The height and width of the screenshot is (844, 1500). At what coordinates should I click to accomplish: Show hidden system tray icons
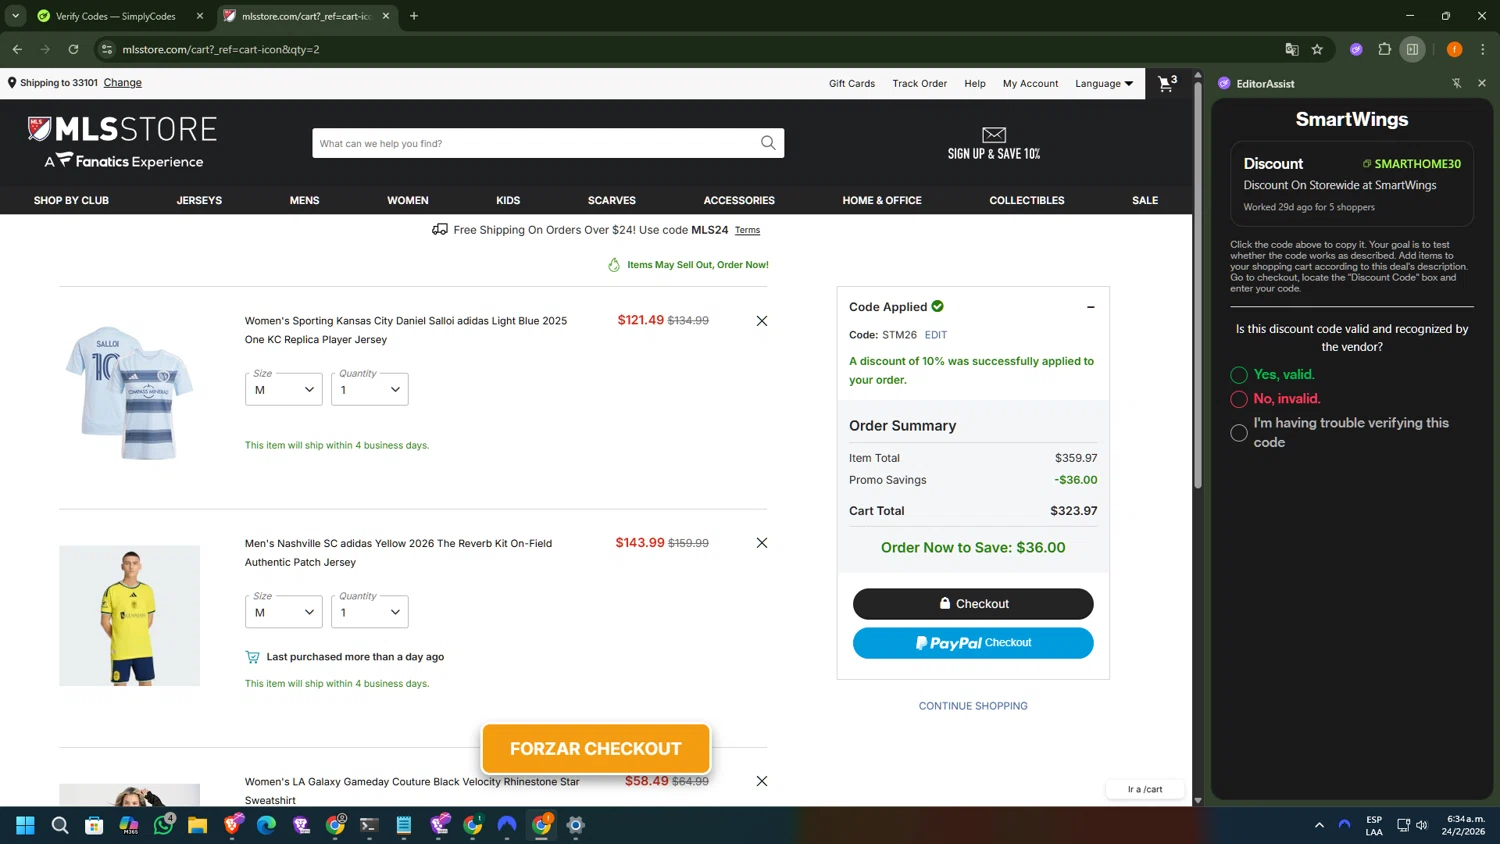coord(1319,825)
